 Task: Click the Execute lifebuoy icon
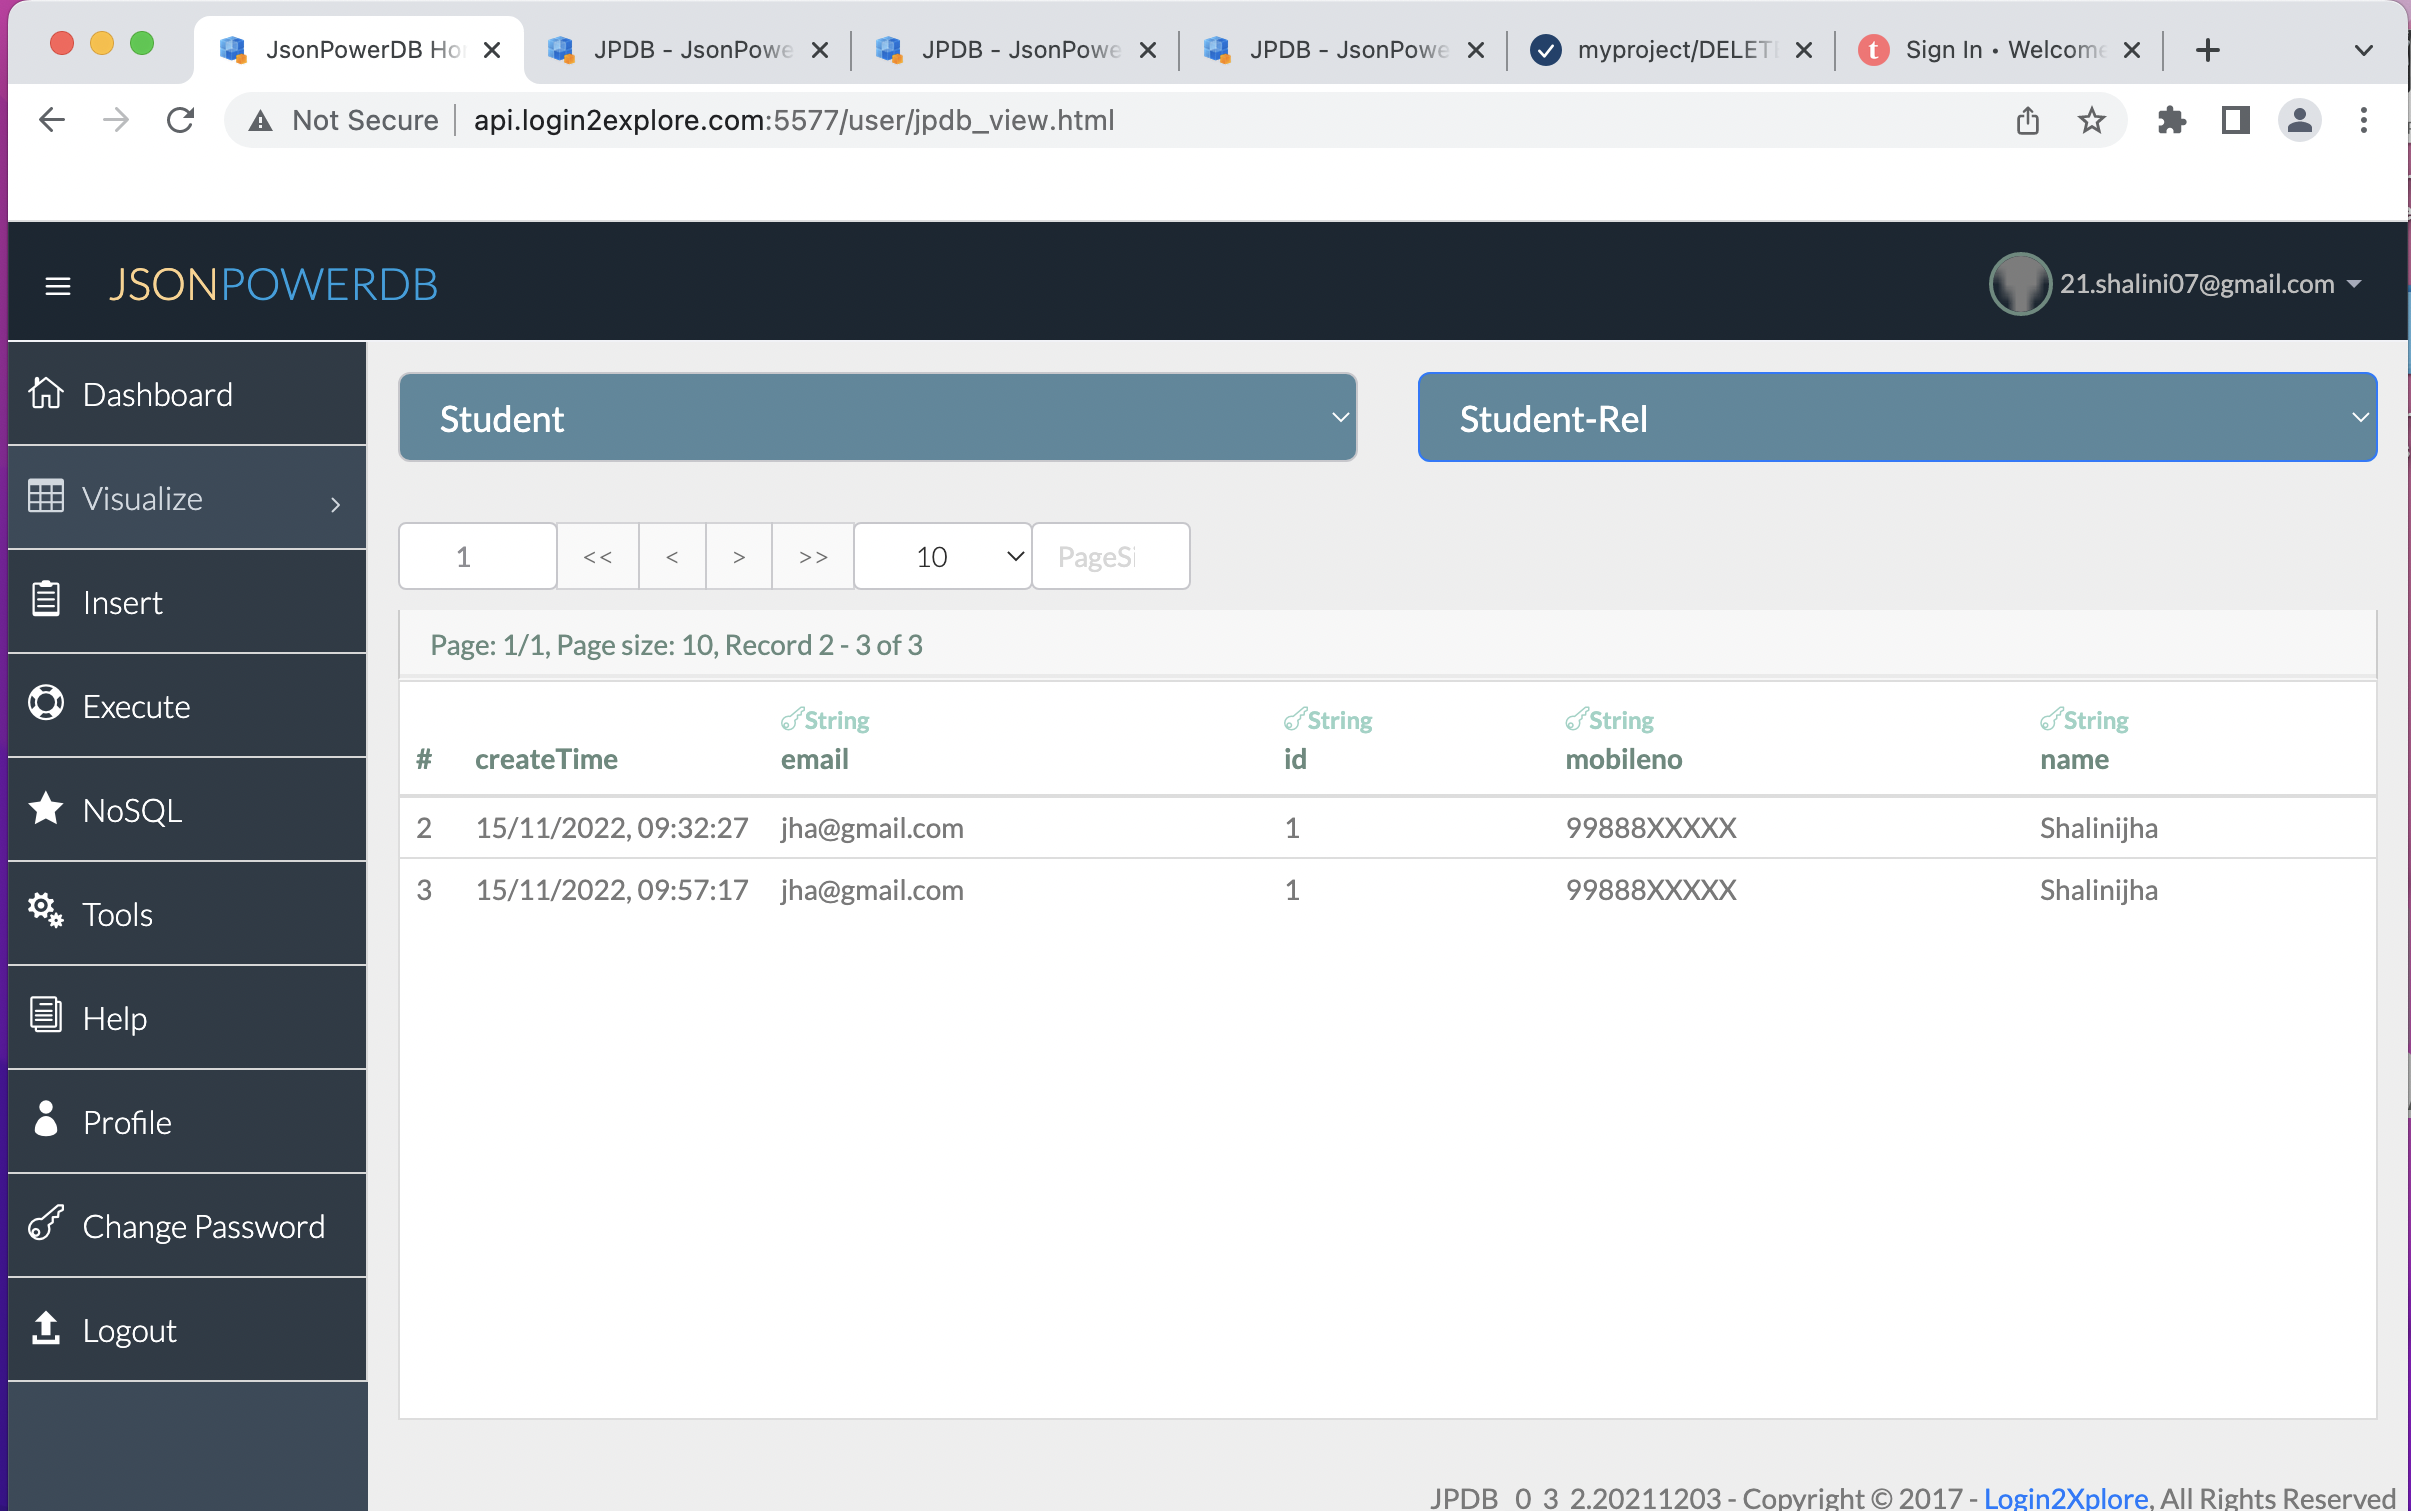coord(46,704)
